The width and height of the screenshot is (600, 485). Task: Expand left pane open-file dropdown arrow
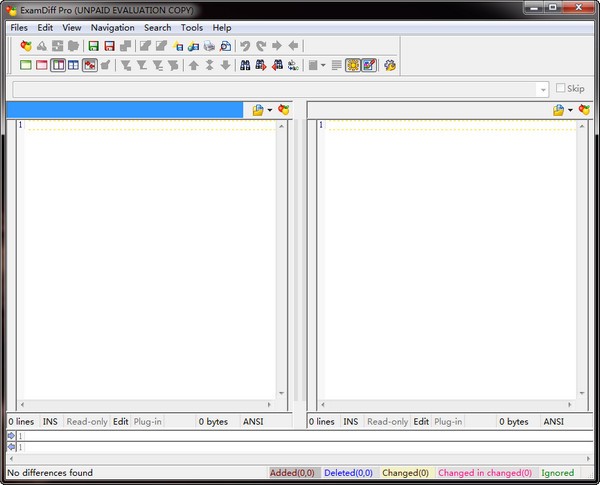(270, 110)
